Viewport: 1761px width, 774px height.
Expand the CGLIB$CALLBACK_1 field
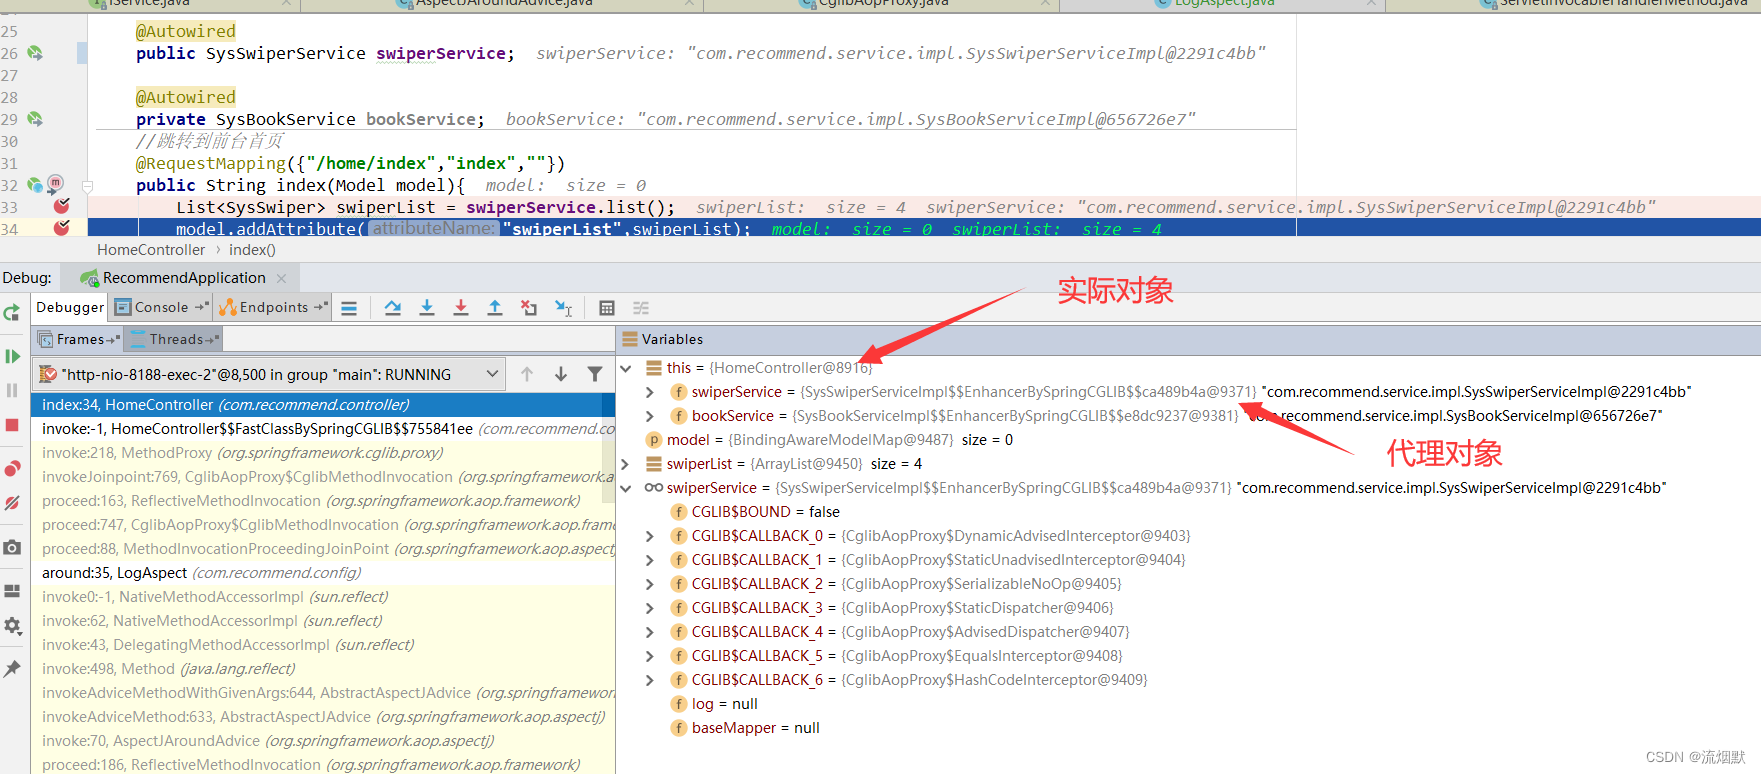pyautogui.click(x=650, y=560)
